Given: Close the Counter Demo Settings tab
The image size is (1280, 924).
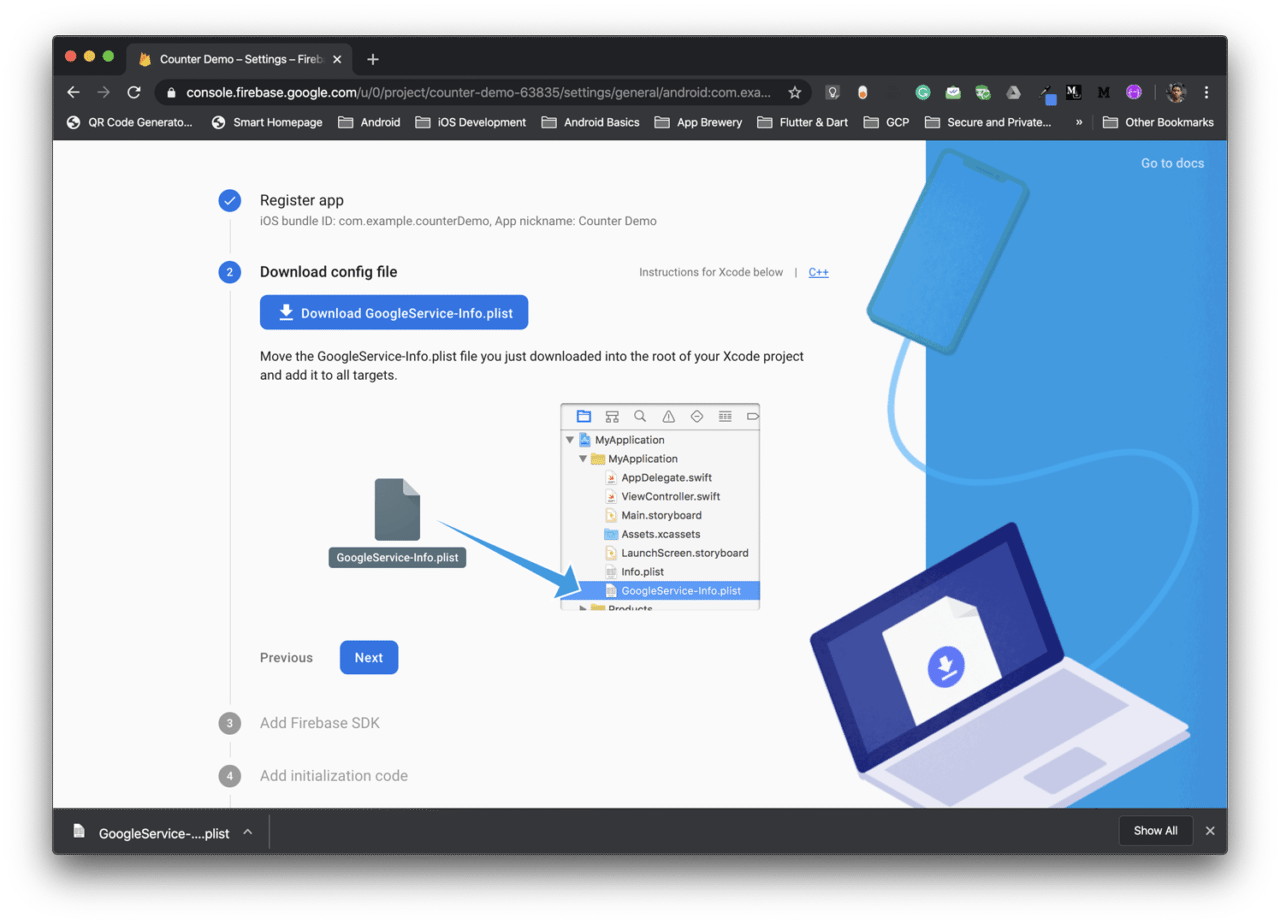Looking at the screenshot, I should coord(337,59).
